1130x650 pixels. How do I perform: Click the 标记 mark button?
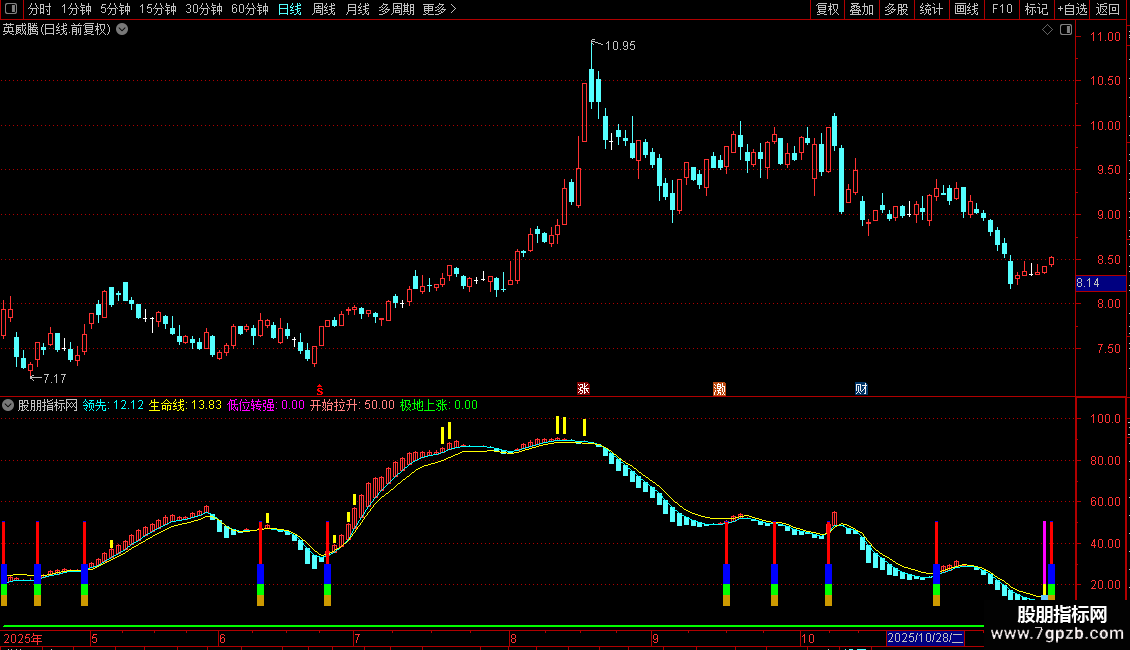tap(1036, 9)
